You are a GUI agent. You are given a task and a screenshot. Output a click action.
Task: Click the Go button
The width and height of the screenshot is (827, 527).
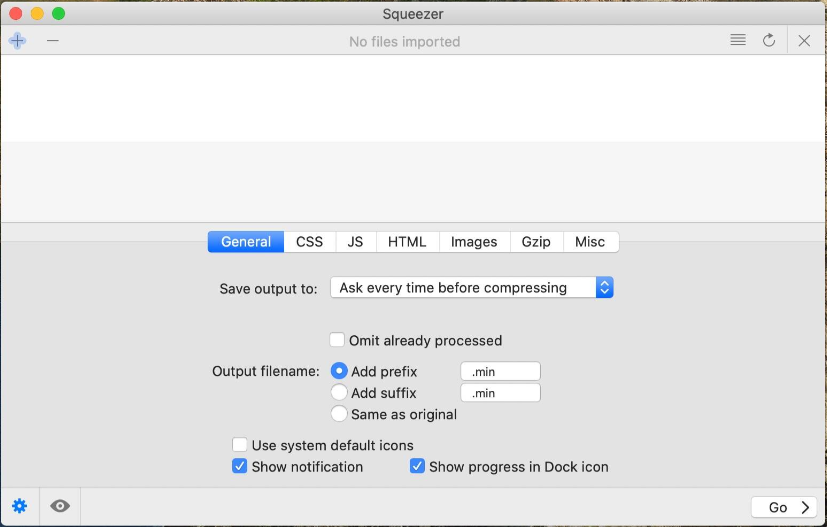[x=784, y=507]
